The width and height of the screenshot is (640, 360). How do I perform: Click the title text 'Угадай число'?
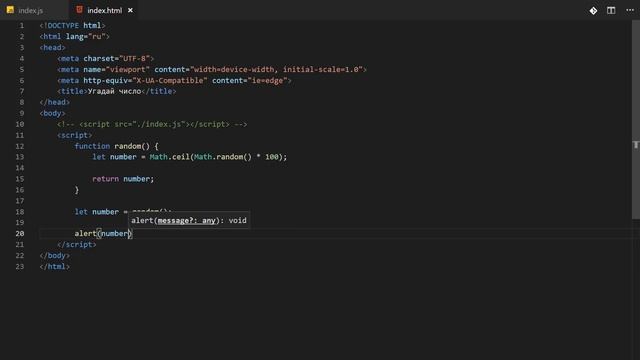pos(115,91)
